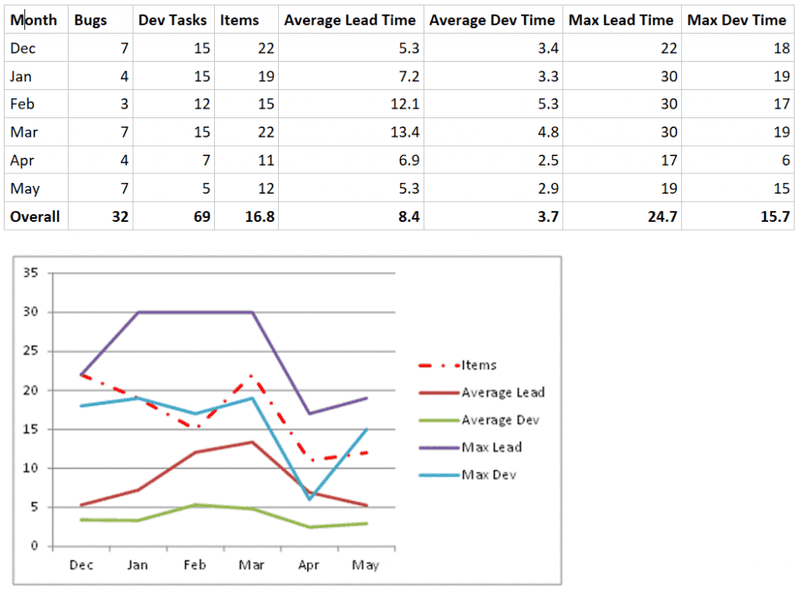Image resolution: width=800 pixels, height=593 pixels.
Task: Select Apr Max Dev Time 6
Action: click(x=738, y=160)
